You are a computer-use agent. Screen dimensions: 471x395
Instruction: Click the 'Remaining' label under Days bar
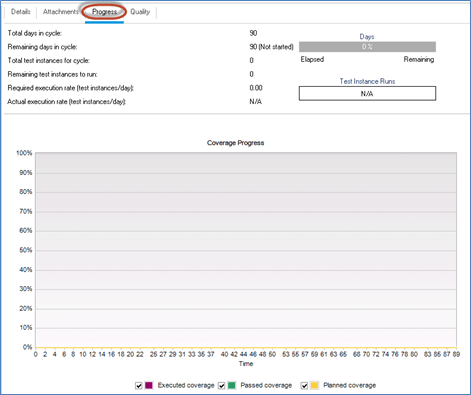(x=419, y=59)
